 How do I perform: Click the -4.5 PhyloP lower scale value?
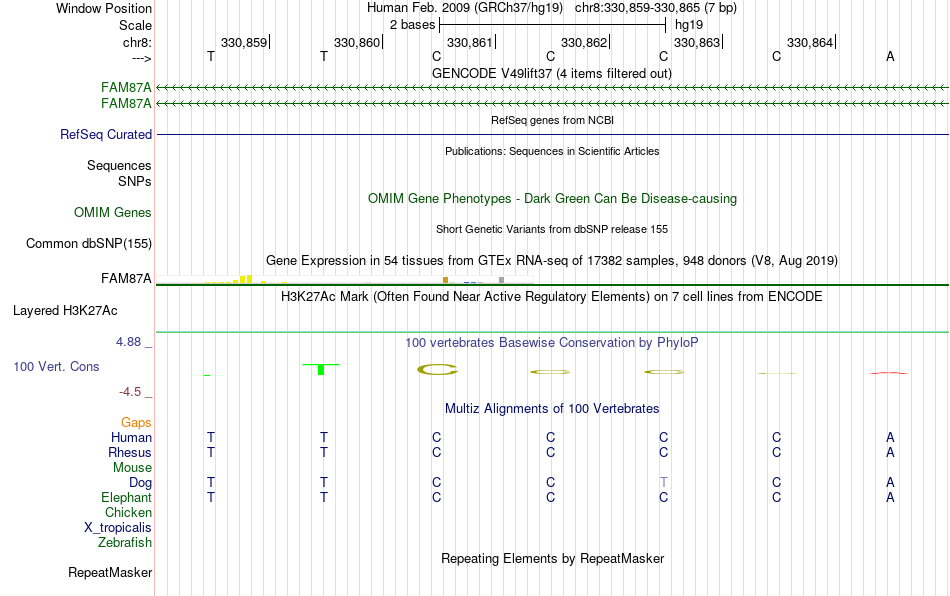click(130, 392)
